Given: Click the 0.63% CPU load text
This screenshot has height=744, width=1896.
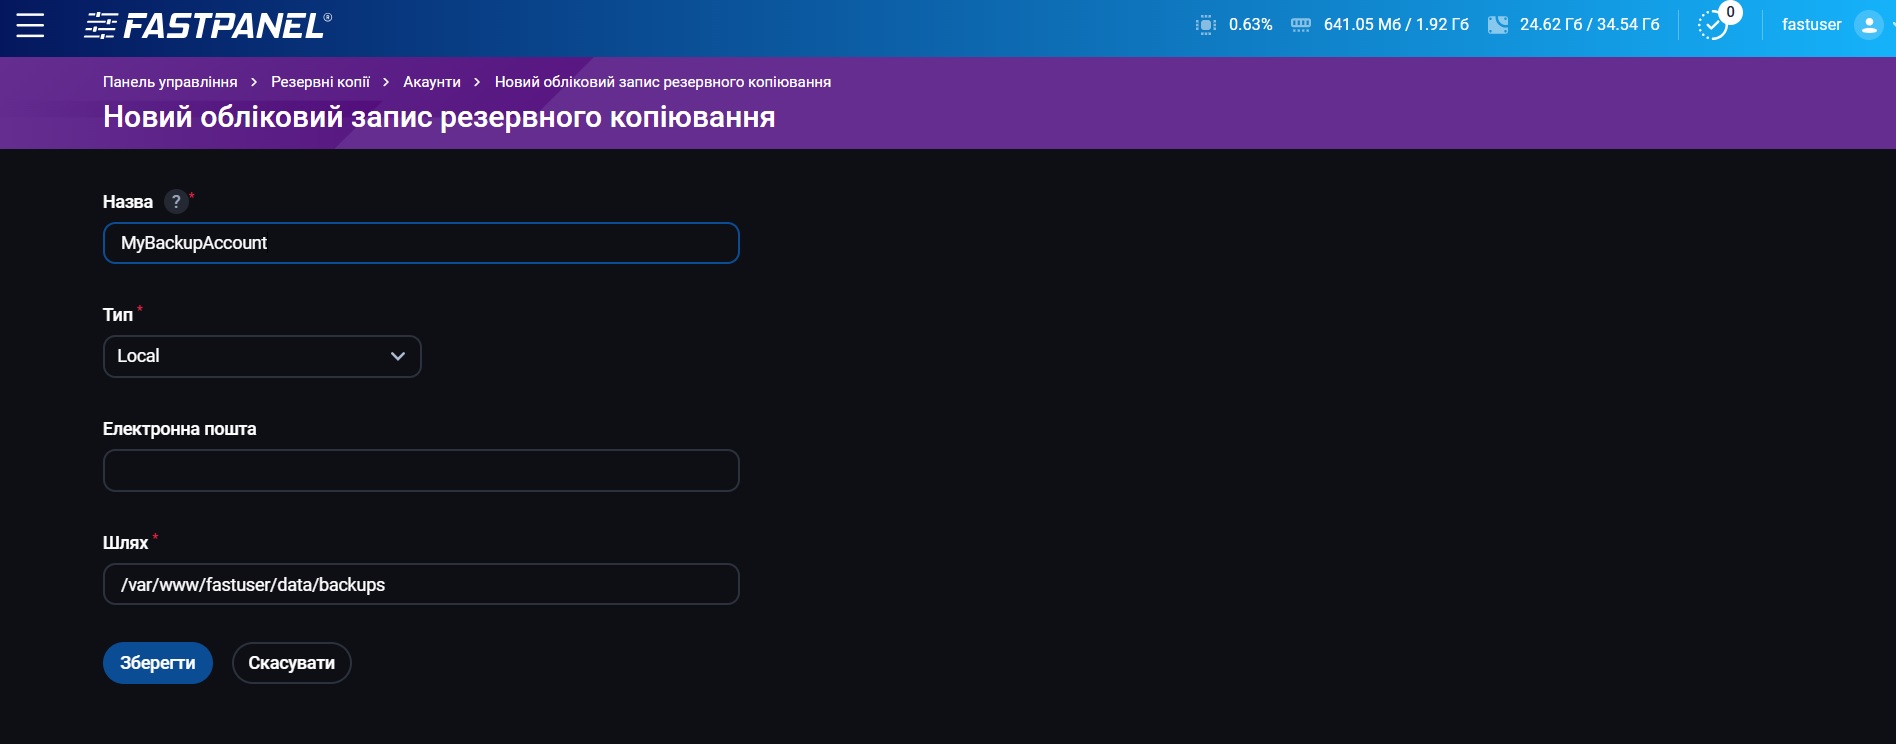Looking at the screenshot, I should (x=1250, y=25).
